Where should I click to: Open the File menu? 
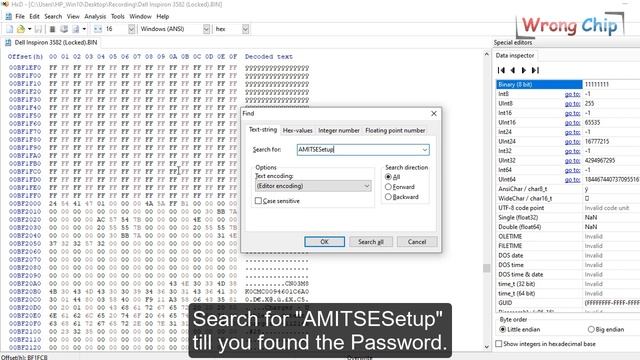[x=20, y=16]
